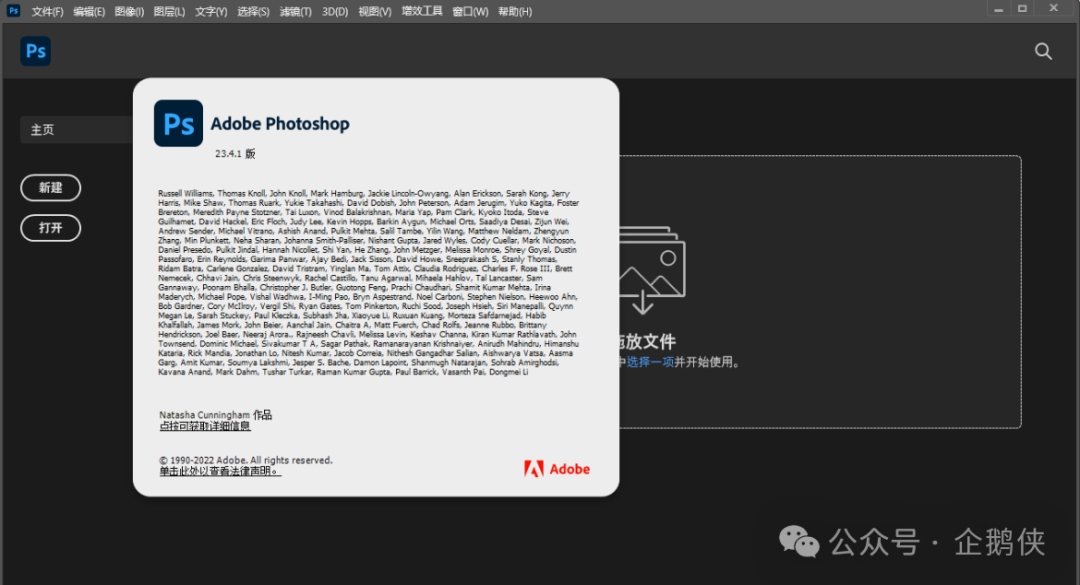Select the 主页 tab
This screenshot has height=585, width=1080.
[x=42, y=129]
